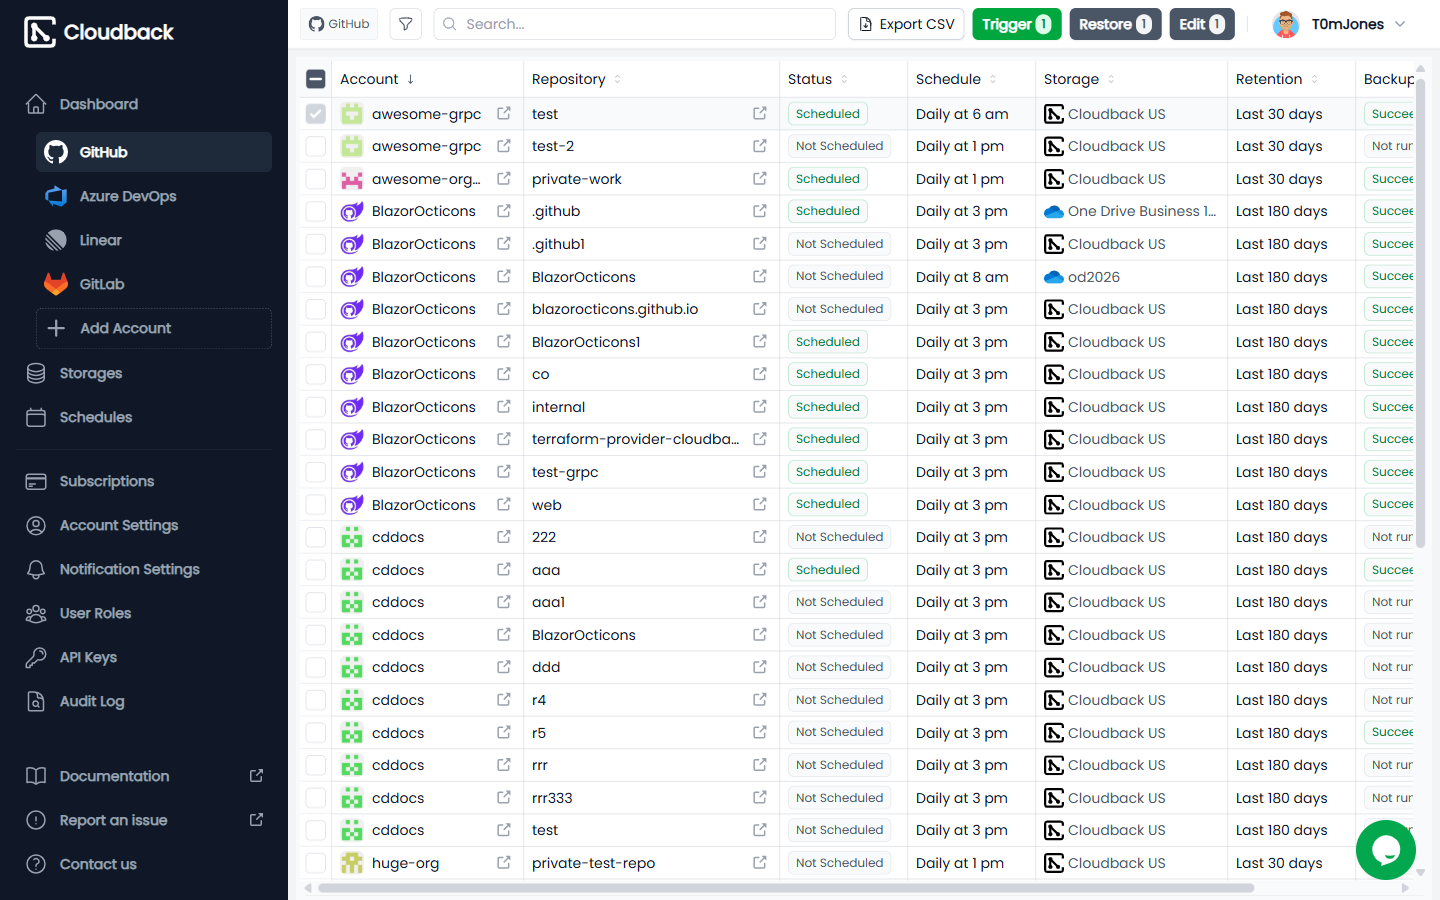1440x900 pixels.
Task: Click the Cloudback logo
Action: [99, 32]
